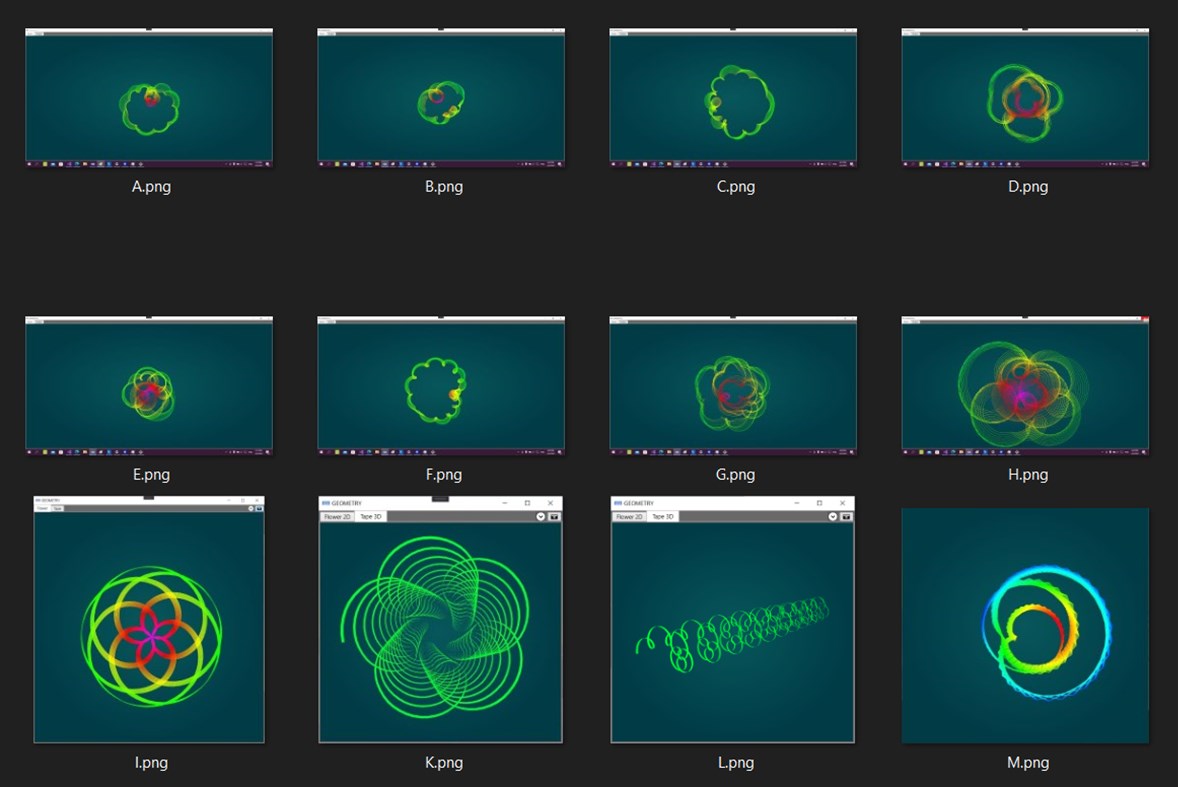The width and height of the screenshot is (1178, 787).
Task: Expand the dropdown arrow in L.png's toolbar
Action: point(833,516)
